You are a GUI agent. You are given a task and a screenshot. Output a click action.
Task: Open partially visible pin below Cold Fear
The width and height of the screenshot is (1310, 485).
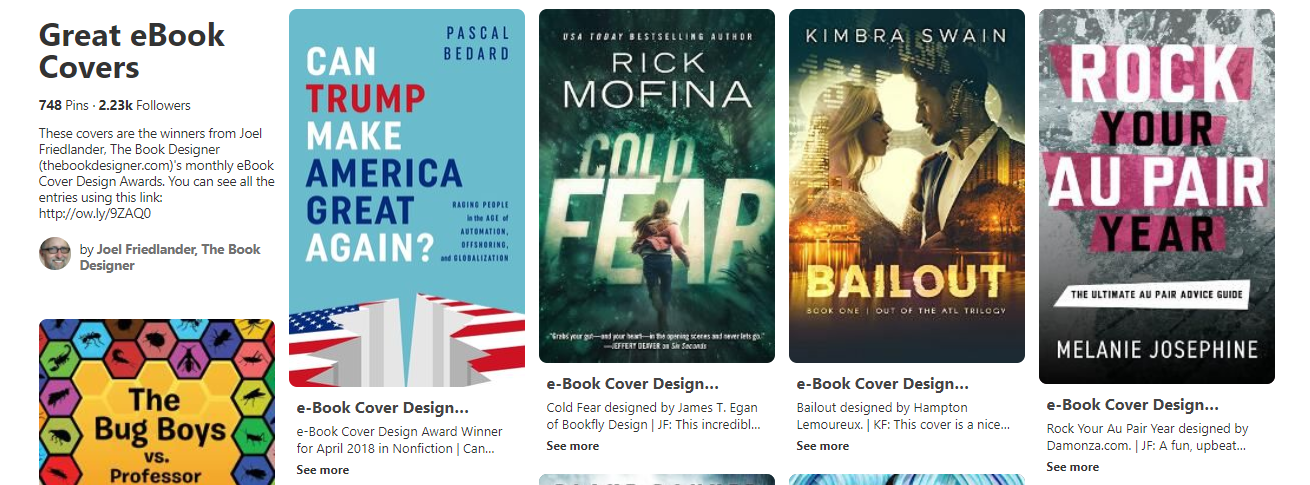(657, 479)
